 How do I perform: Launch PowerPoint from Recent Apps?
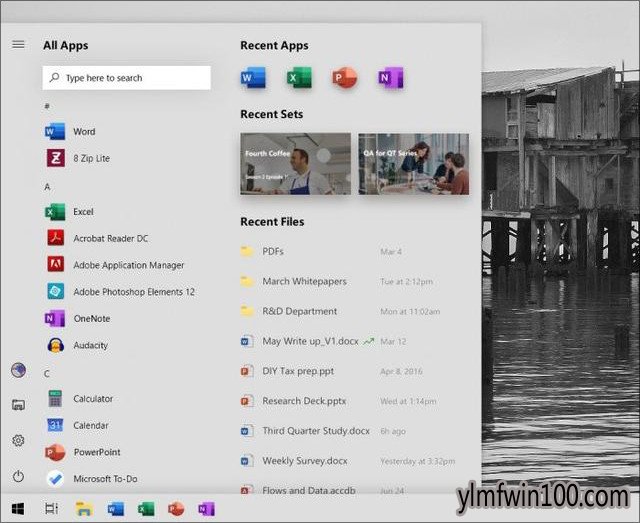(345, 78)
